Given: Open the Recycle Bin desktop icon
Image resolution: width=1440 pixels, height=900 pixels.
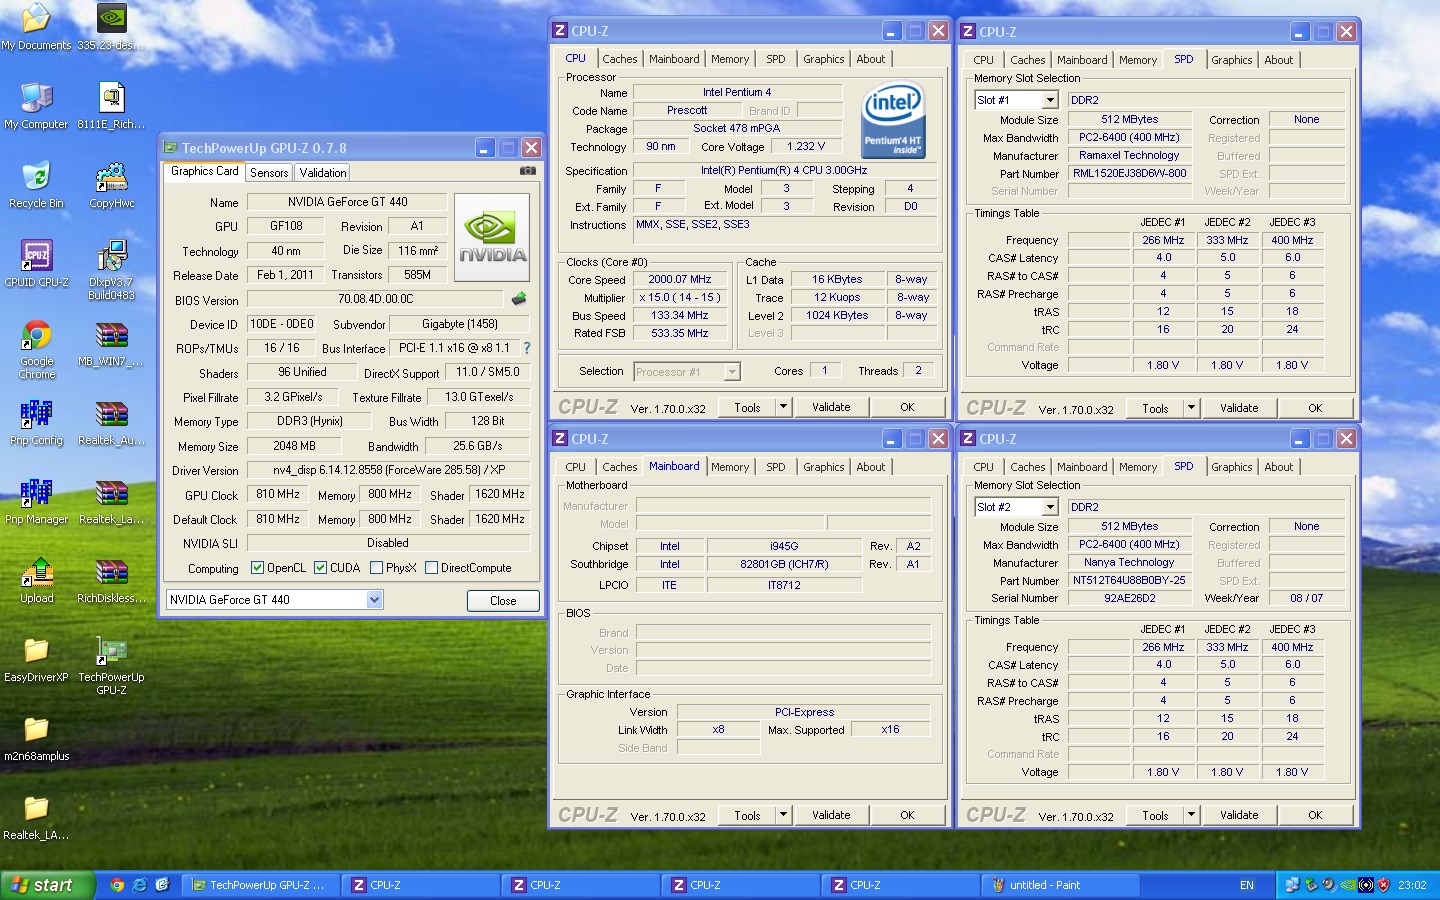Looking at the screenshot, I should tap(36, 177).
